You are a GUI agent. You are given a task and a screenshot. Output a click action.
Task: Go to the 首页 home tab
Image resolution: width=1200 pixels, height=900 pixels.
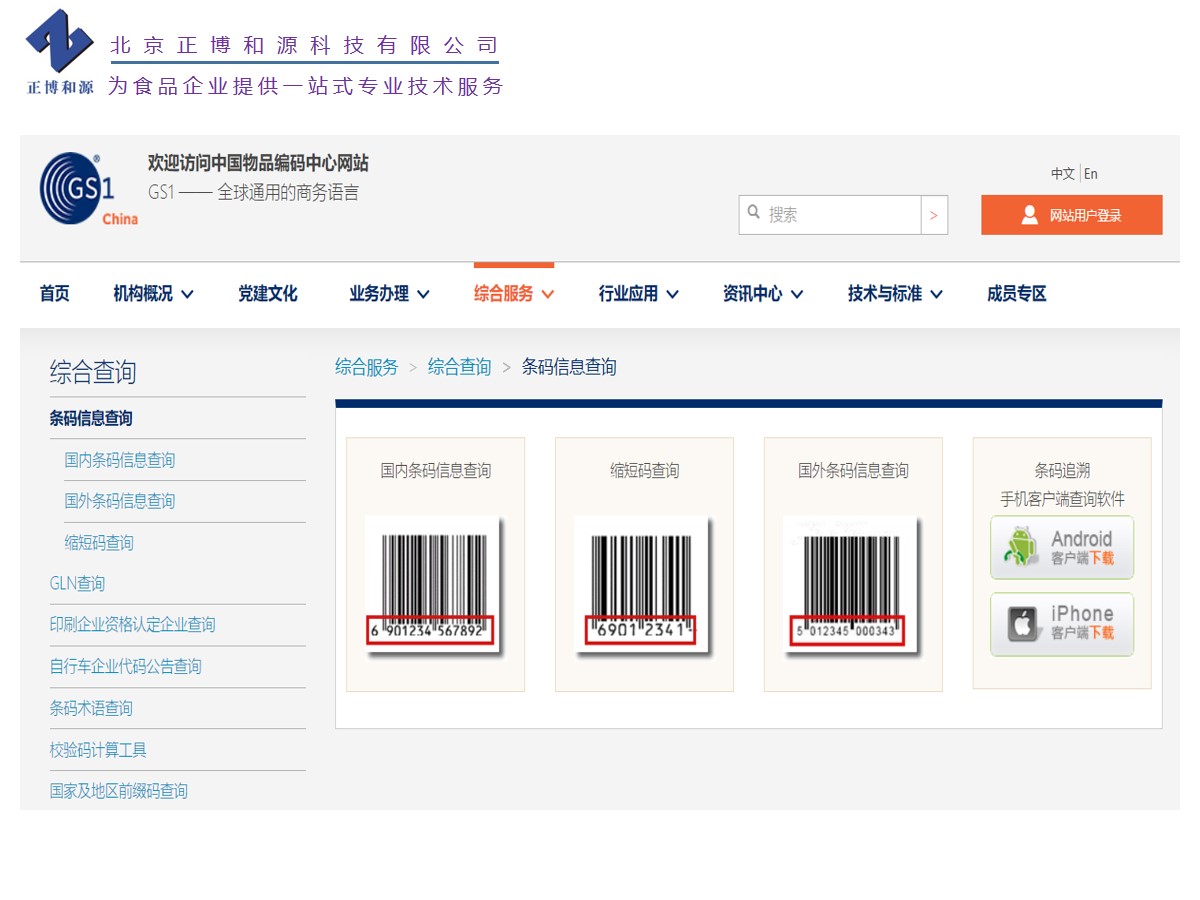55,294
